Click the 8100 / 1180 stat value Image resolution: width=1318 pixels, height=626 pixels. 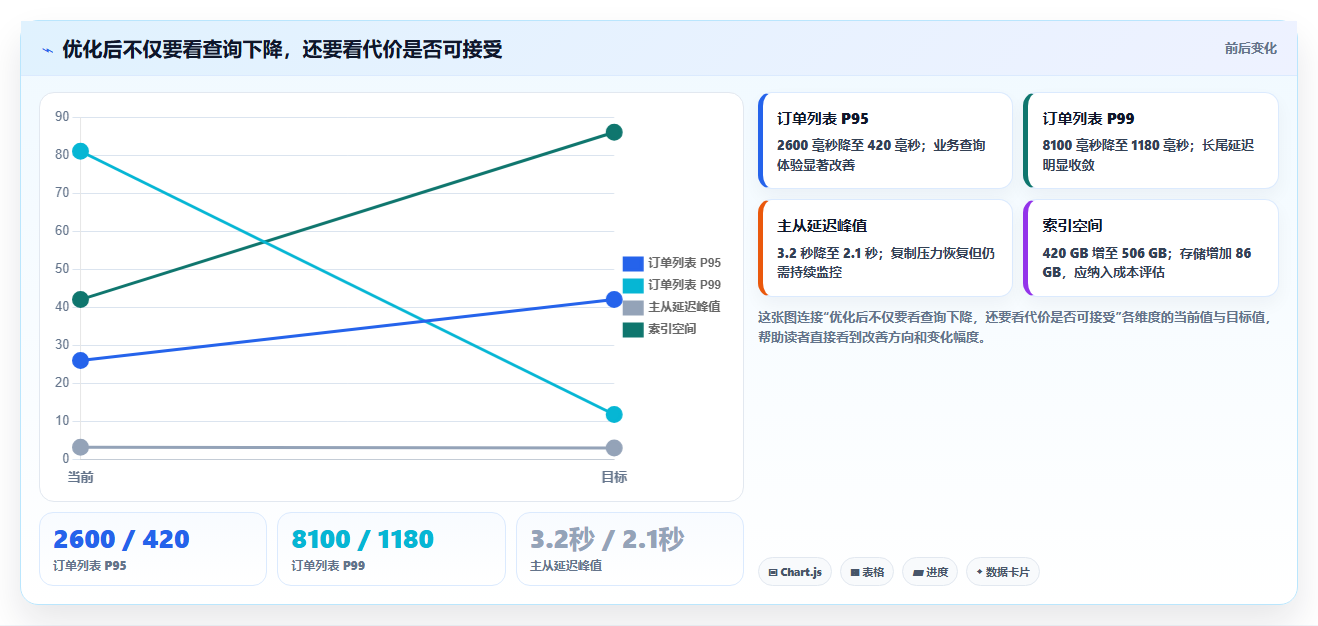pos(363,540)
